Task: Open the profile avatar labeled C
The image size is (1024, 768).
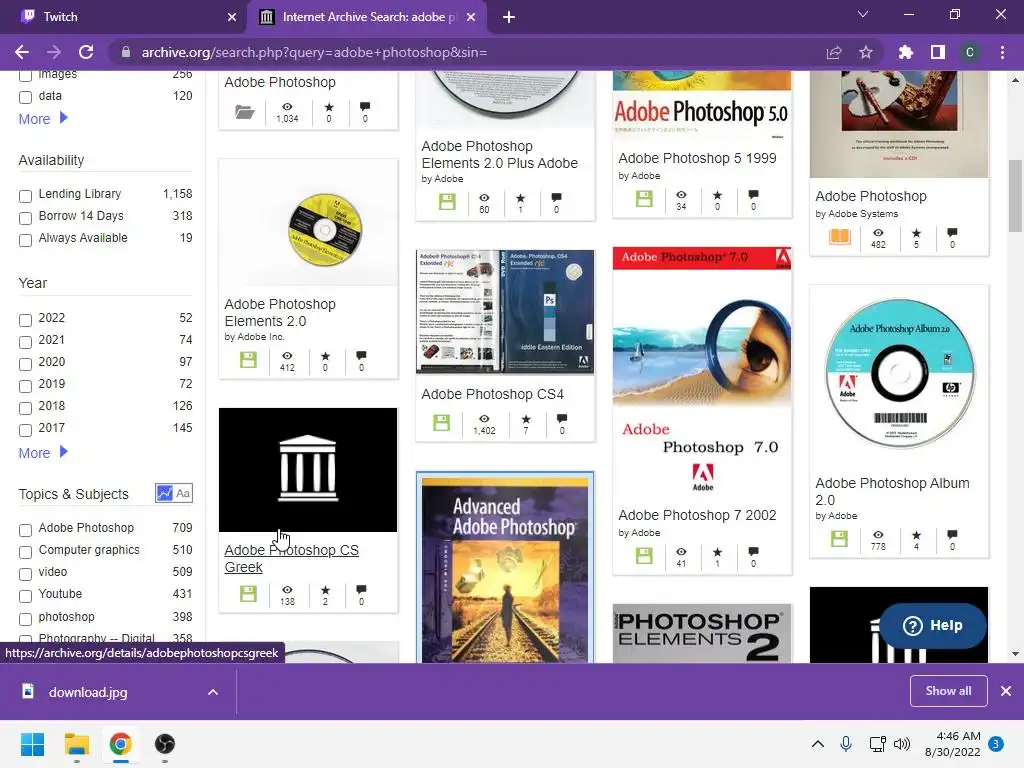Action: point(970,52)
